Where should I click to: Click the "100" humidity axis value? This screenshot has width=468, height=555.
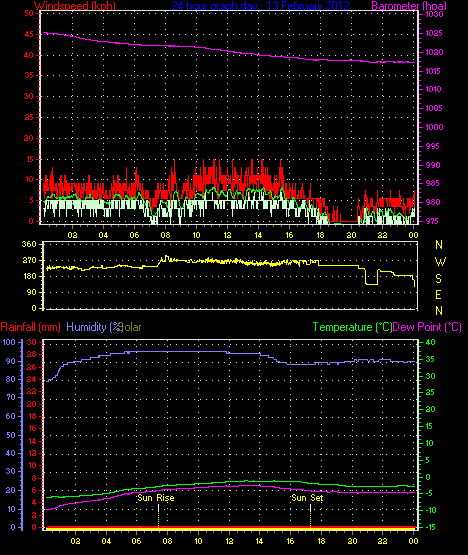coord(9,342)
